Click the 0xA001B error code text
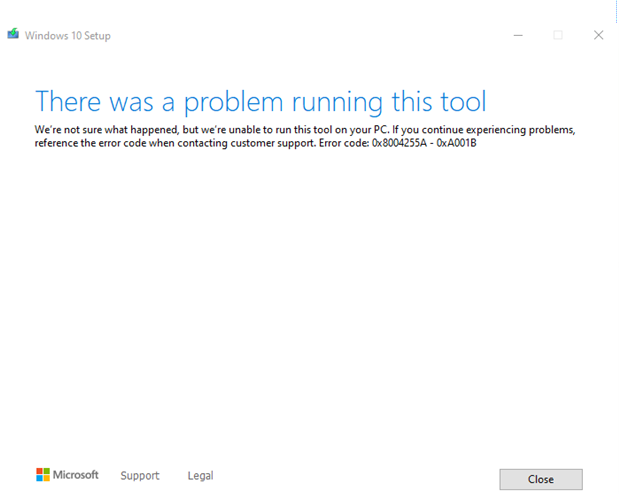Screen dimensions: 620x494 [456, 143]
